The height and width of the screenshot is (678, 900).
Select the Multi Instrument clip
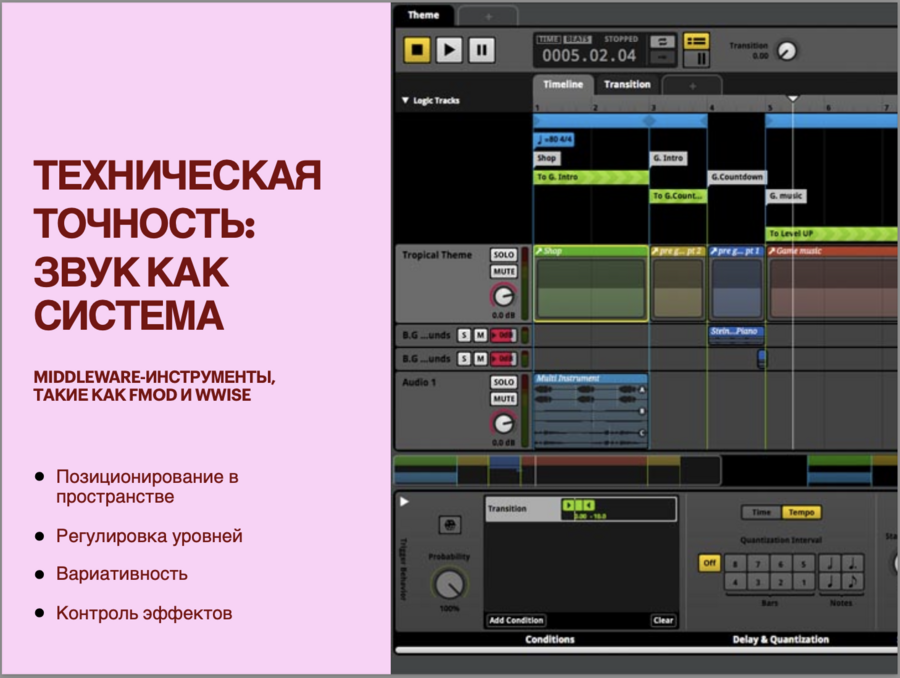[x=591, y=411]
